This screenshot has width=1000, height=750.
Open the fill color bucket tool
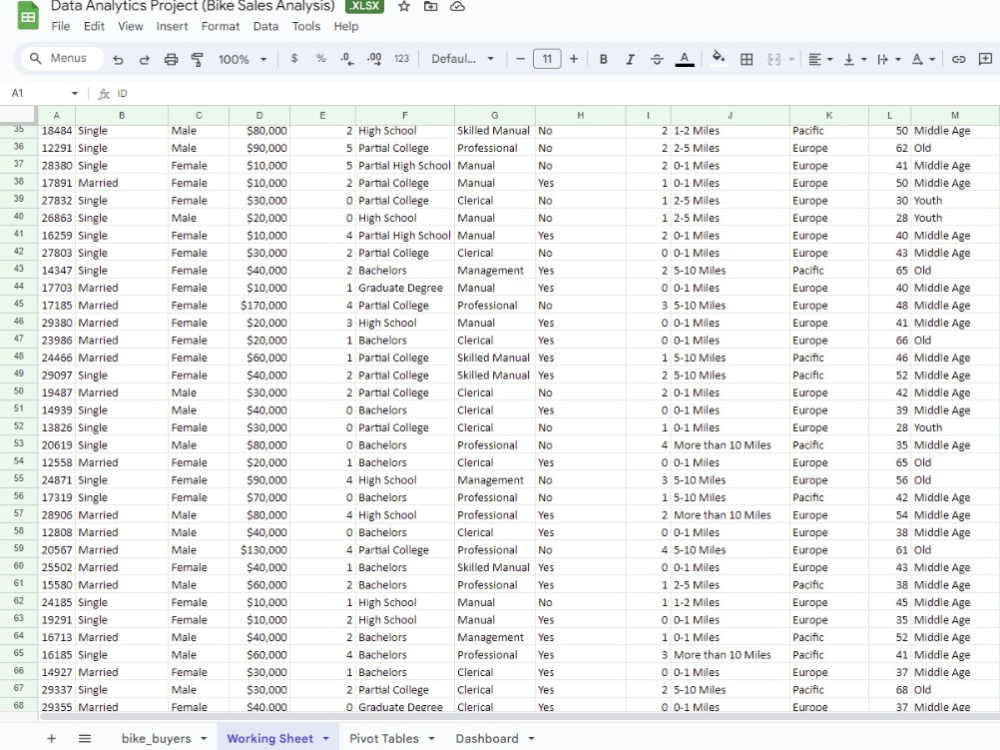718,58
